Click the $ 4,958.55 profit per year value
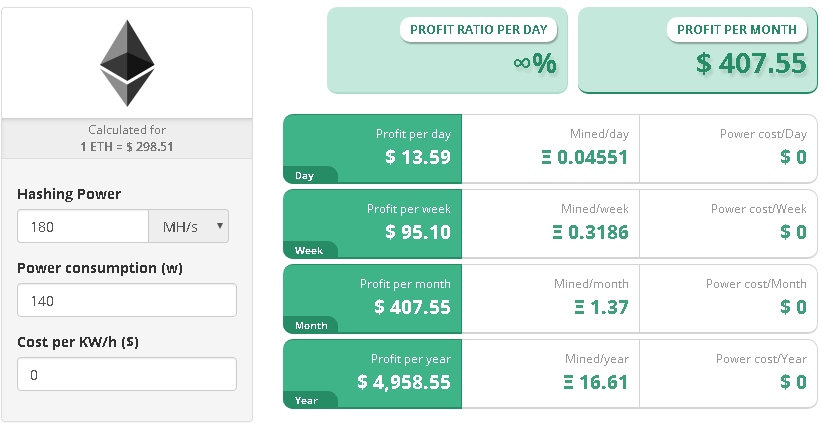The width and height of the screenshot is (823, 423). click(x=404, y=382)
